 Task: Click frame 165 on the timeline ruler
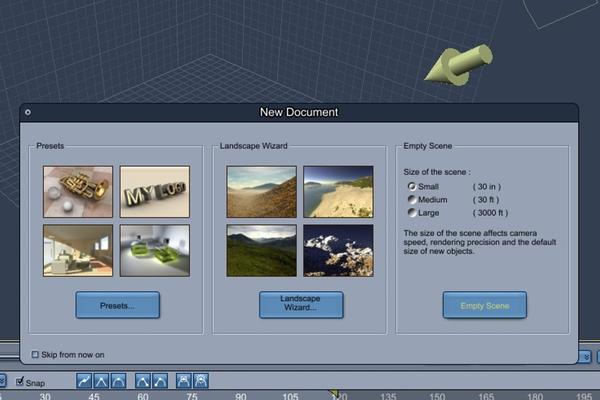[486, 397]
